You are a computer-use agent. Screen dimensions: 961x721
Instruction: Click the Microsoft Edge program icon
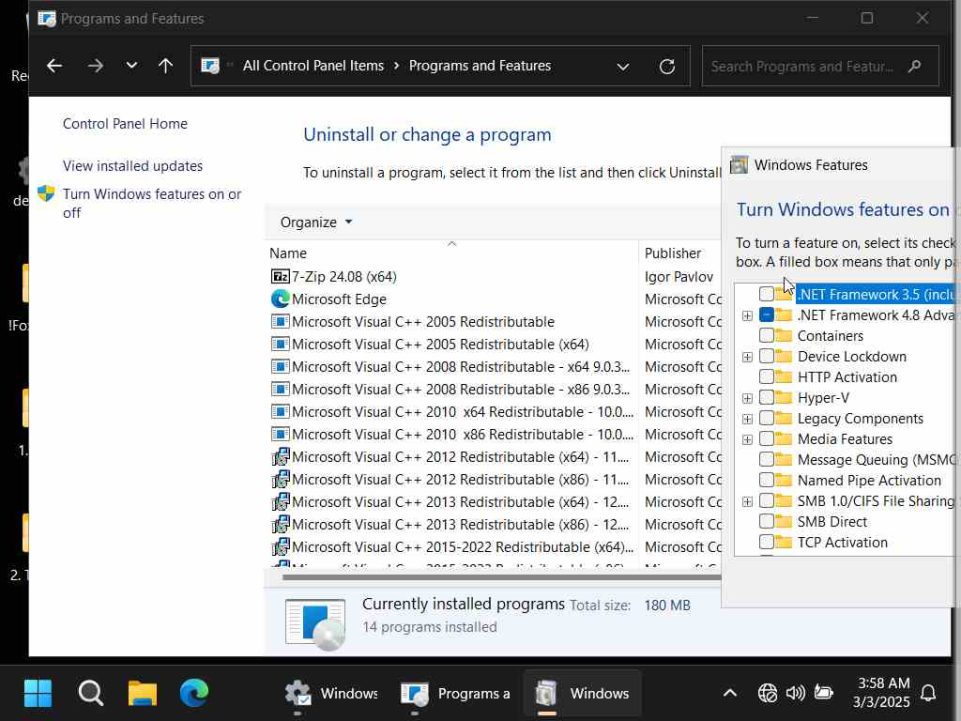(x=279, y=299)
